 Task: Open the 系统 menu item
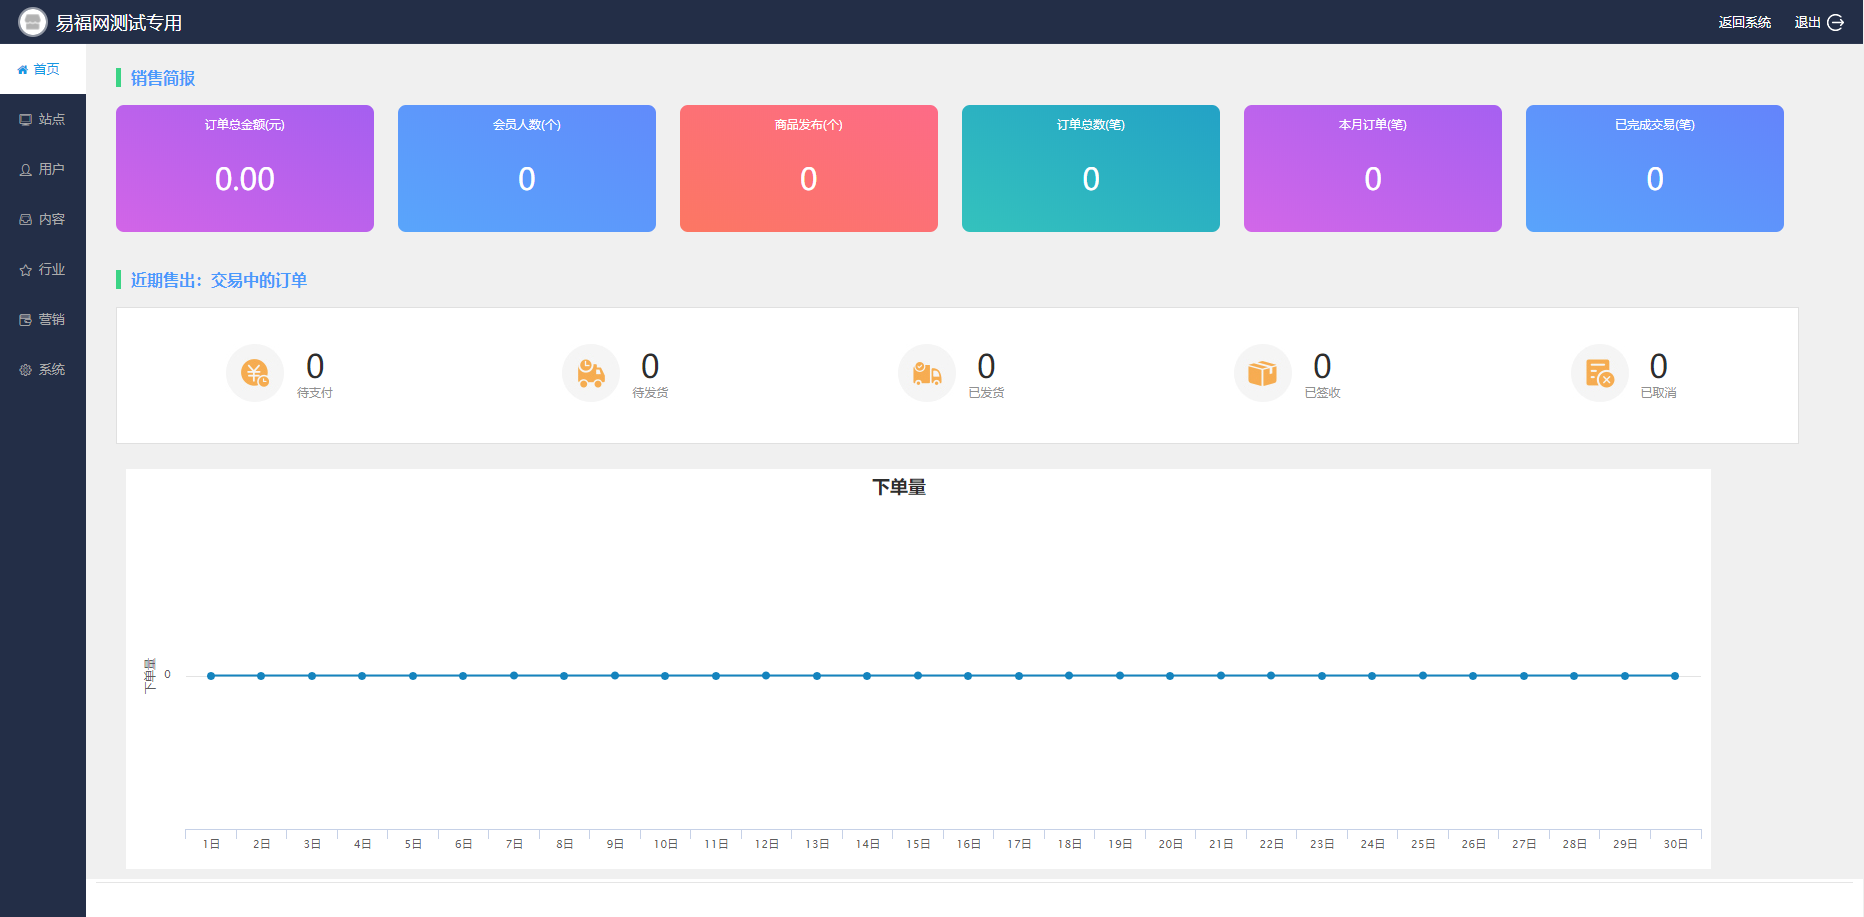tap(43, 369)
